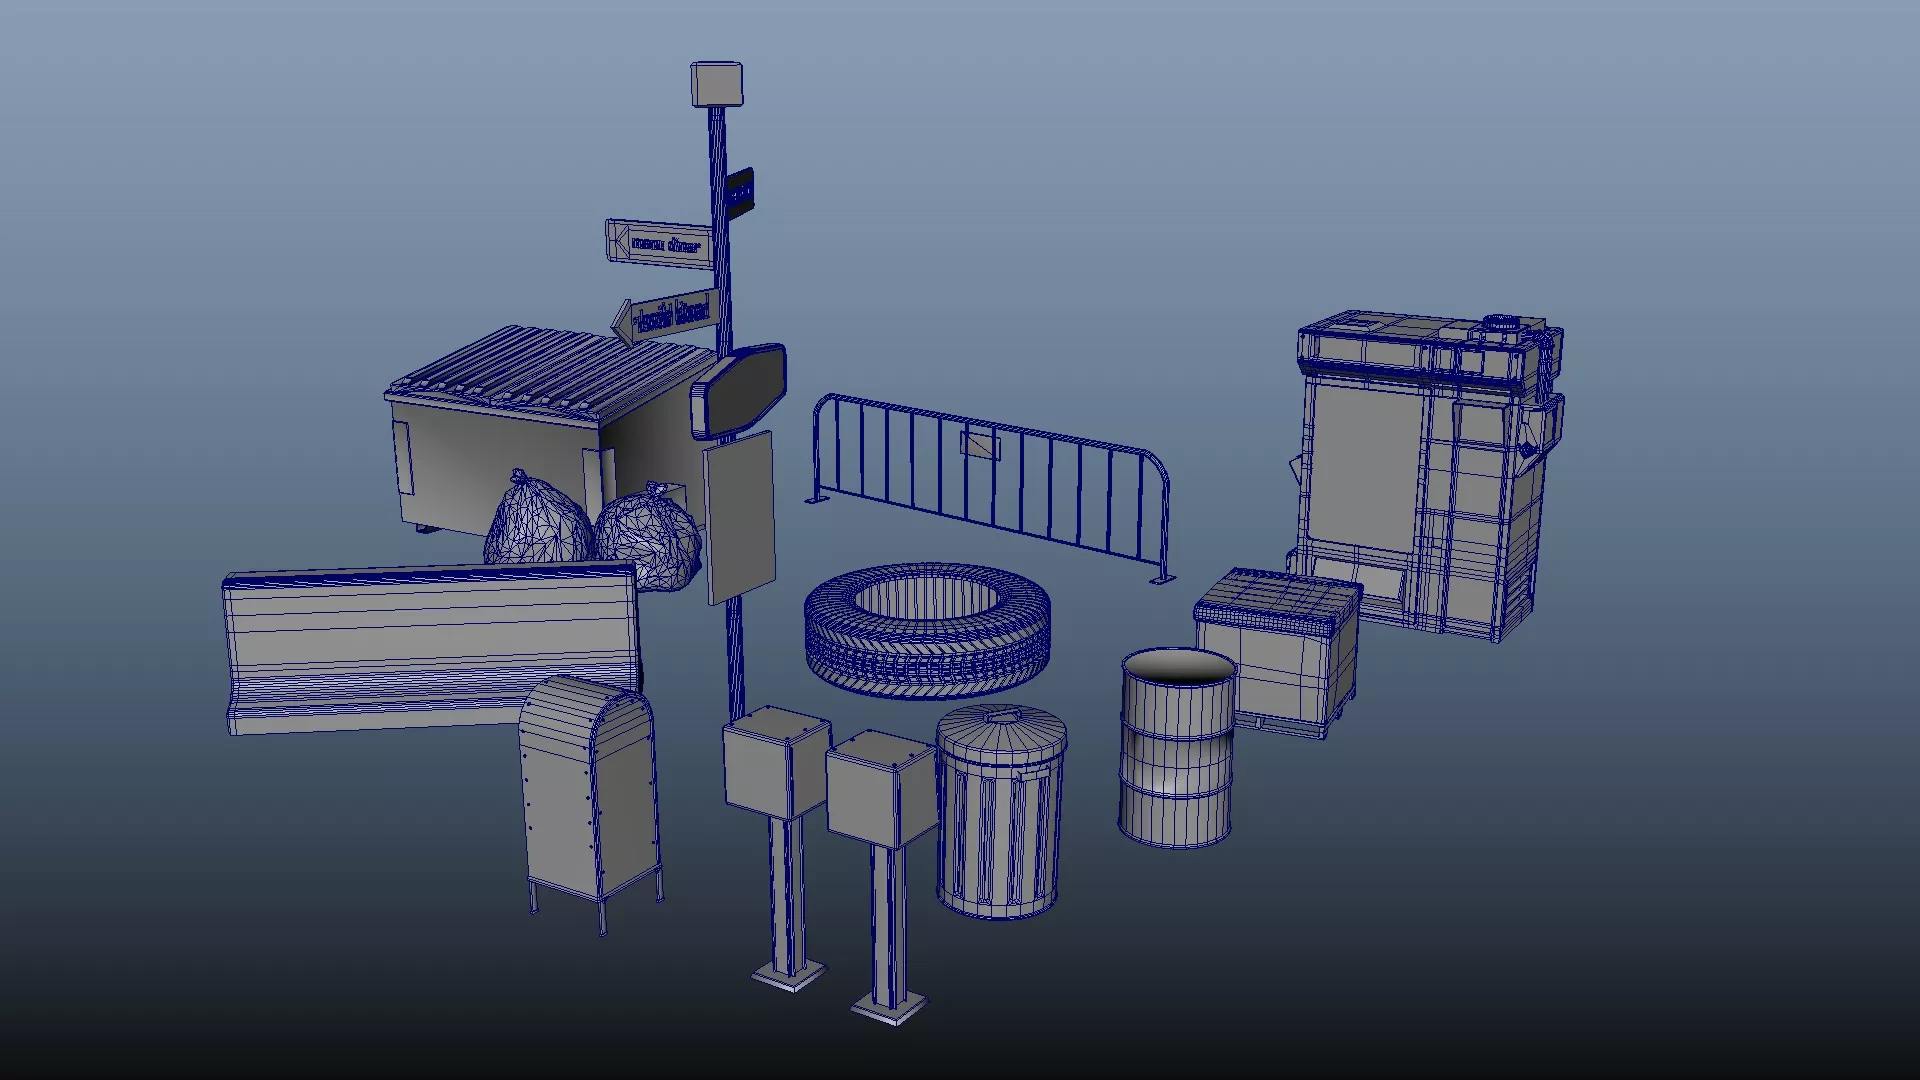Click the upper rectangular direction sign
Screen dimensions: 1920x1080
[658, 243]
